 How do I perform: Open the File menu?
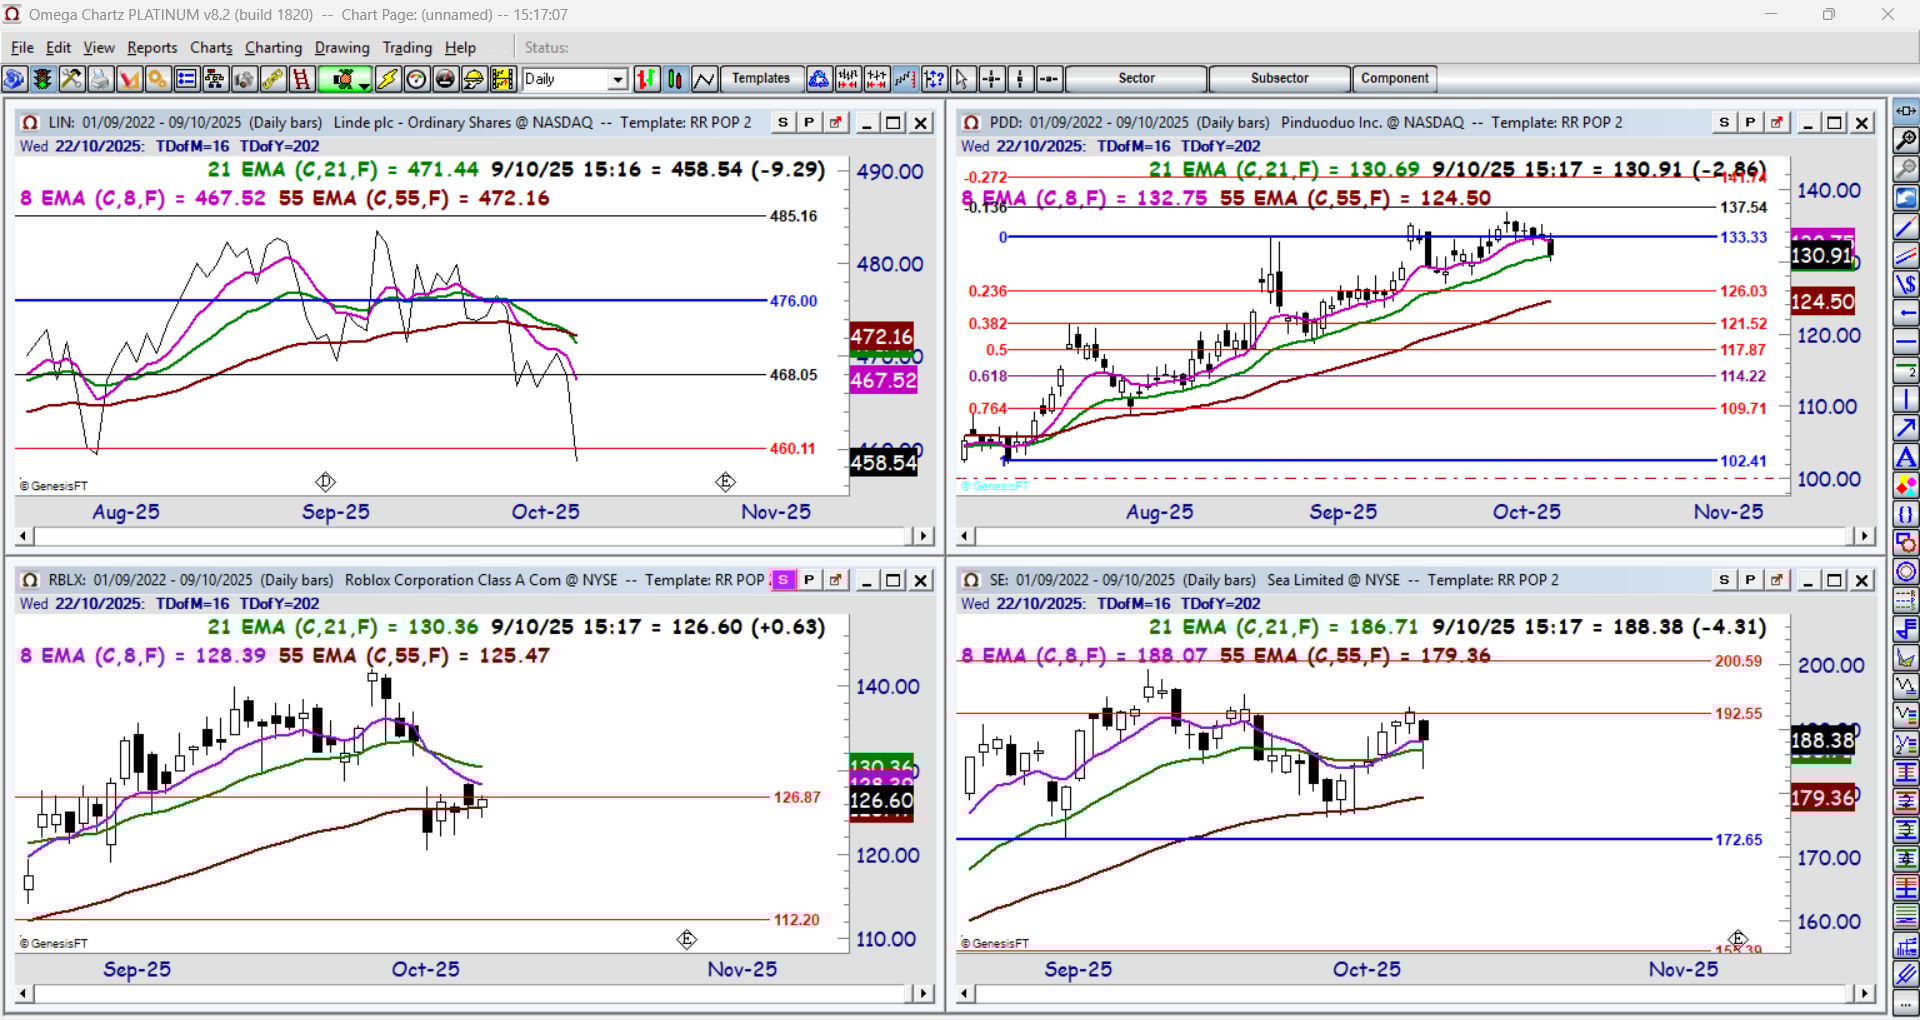pyautogui.click(x=22, y=47)
